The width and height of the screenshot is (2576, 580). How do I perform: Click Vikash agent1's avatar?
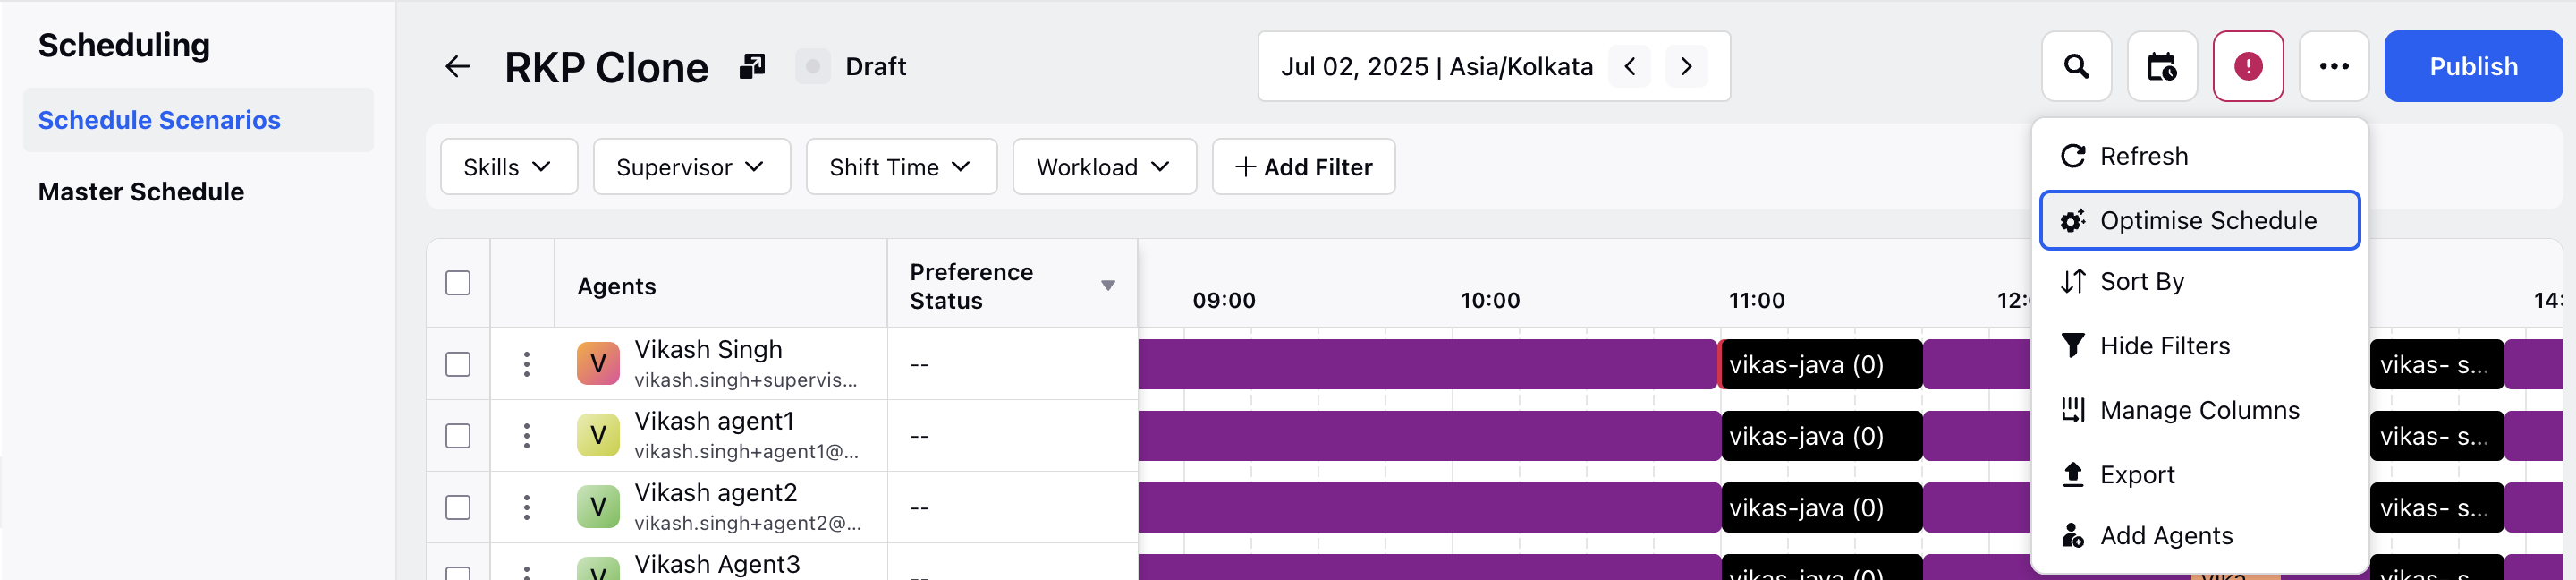[x=598, y=436]
